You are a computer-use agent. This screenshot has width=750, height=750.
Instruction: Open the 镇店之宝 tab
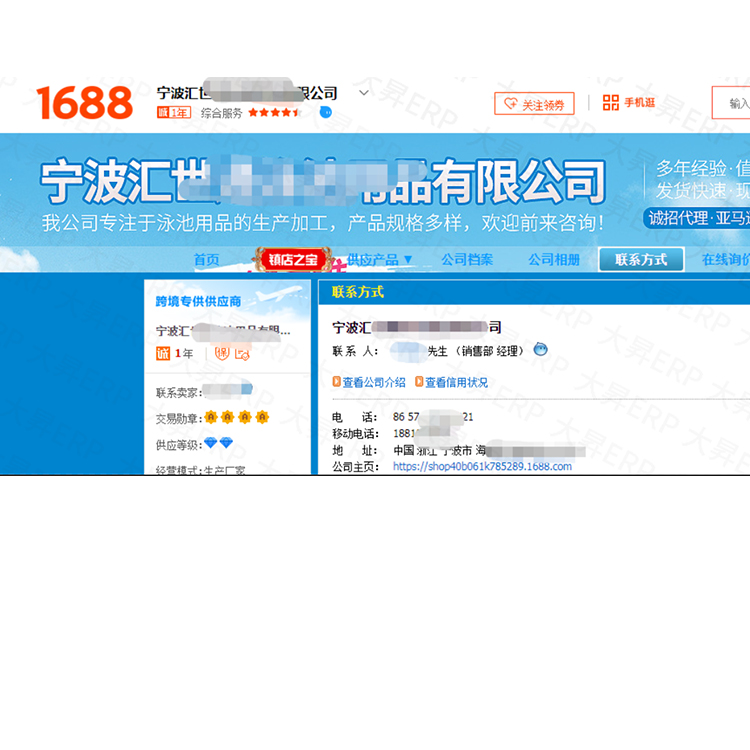click(x=293, y=260)
